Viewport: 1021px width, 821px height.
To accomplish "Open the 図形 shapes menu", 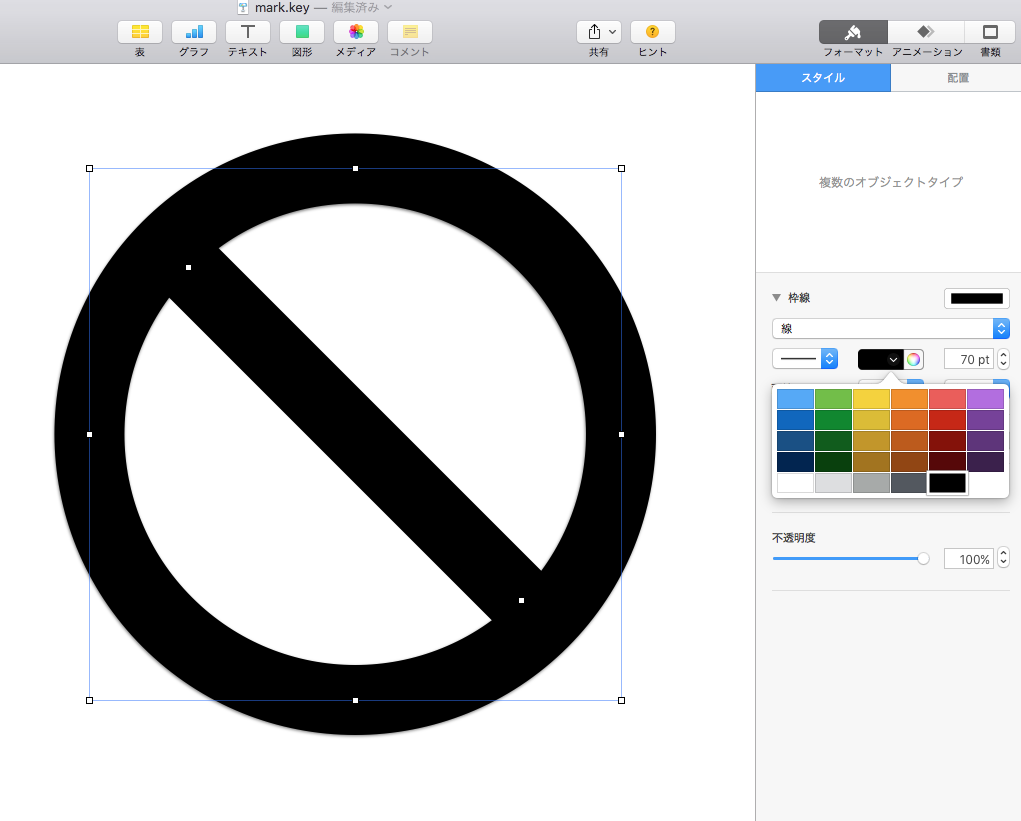I will tap(302, 32).
